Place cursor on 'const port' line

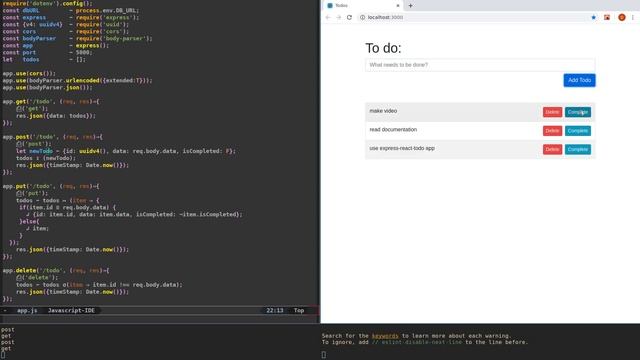click(47, 52)
